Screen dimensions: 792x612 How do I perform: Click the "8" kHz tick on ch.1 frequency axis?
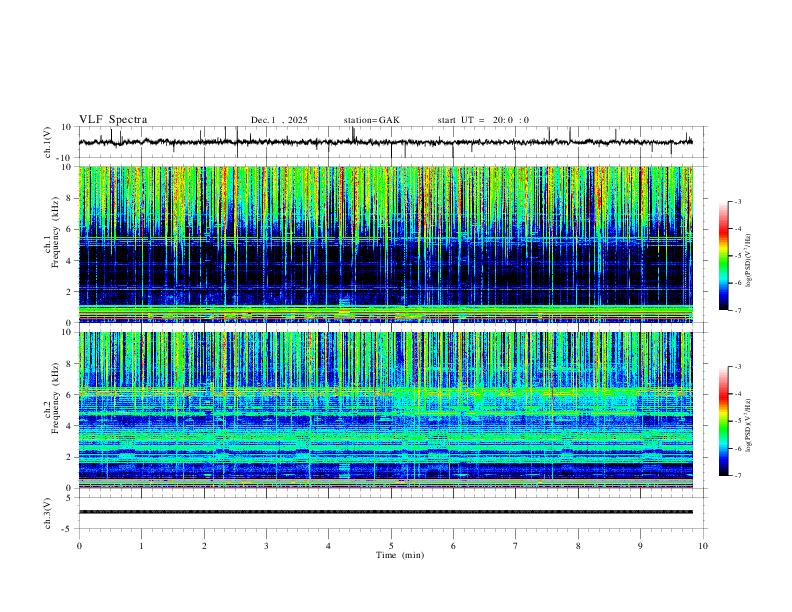pos(70,198)
